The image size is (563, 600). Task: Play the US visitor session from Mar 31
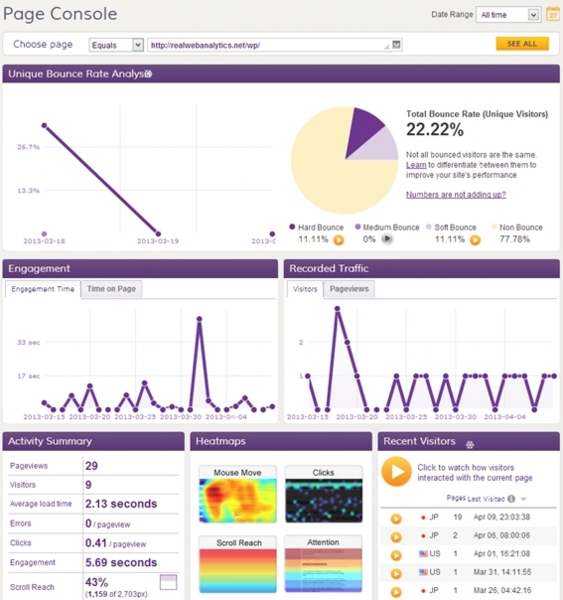coord(396,573)
